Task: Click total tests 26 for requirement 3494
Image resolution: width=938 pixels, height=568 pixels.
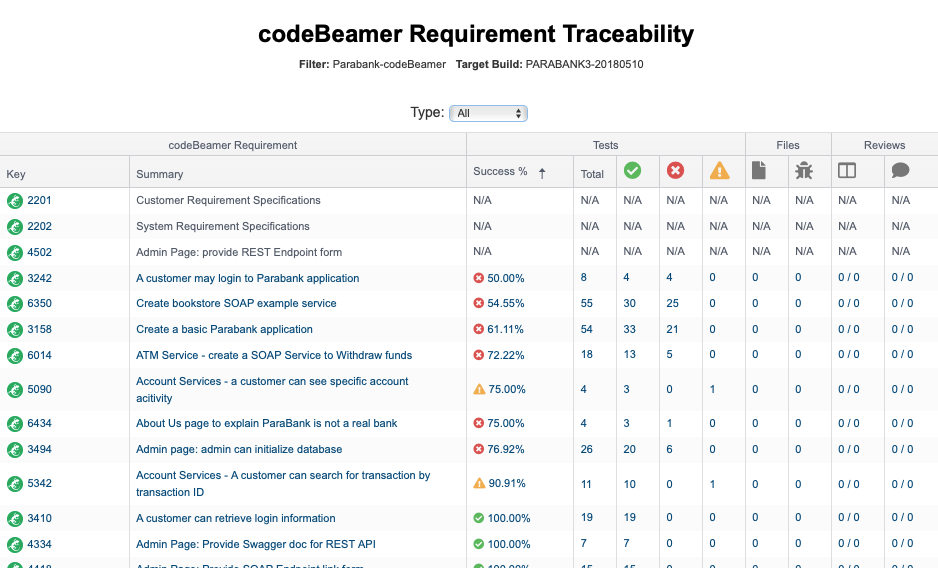Action: (x=587, y=449)
